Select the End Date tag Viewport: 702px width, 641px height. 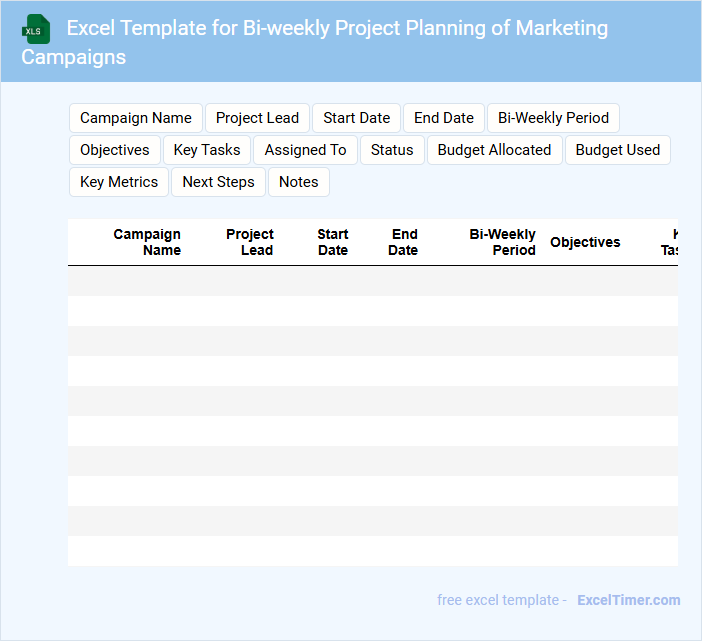coord(444,118)
